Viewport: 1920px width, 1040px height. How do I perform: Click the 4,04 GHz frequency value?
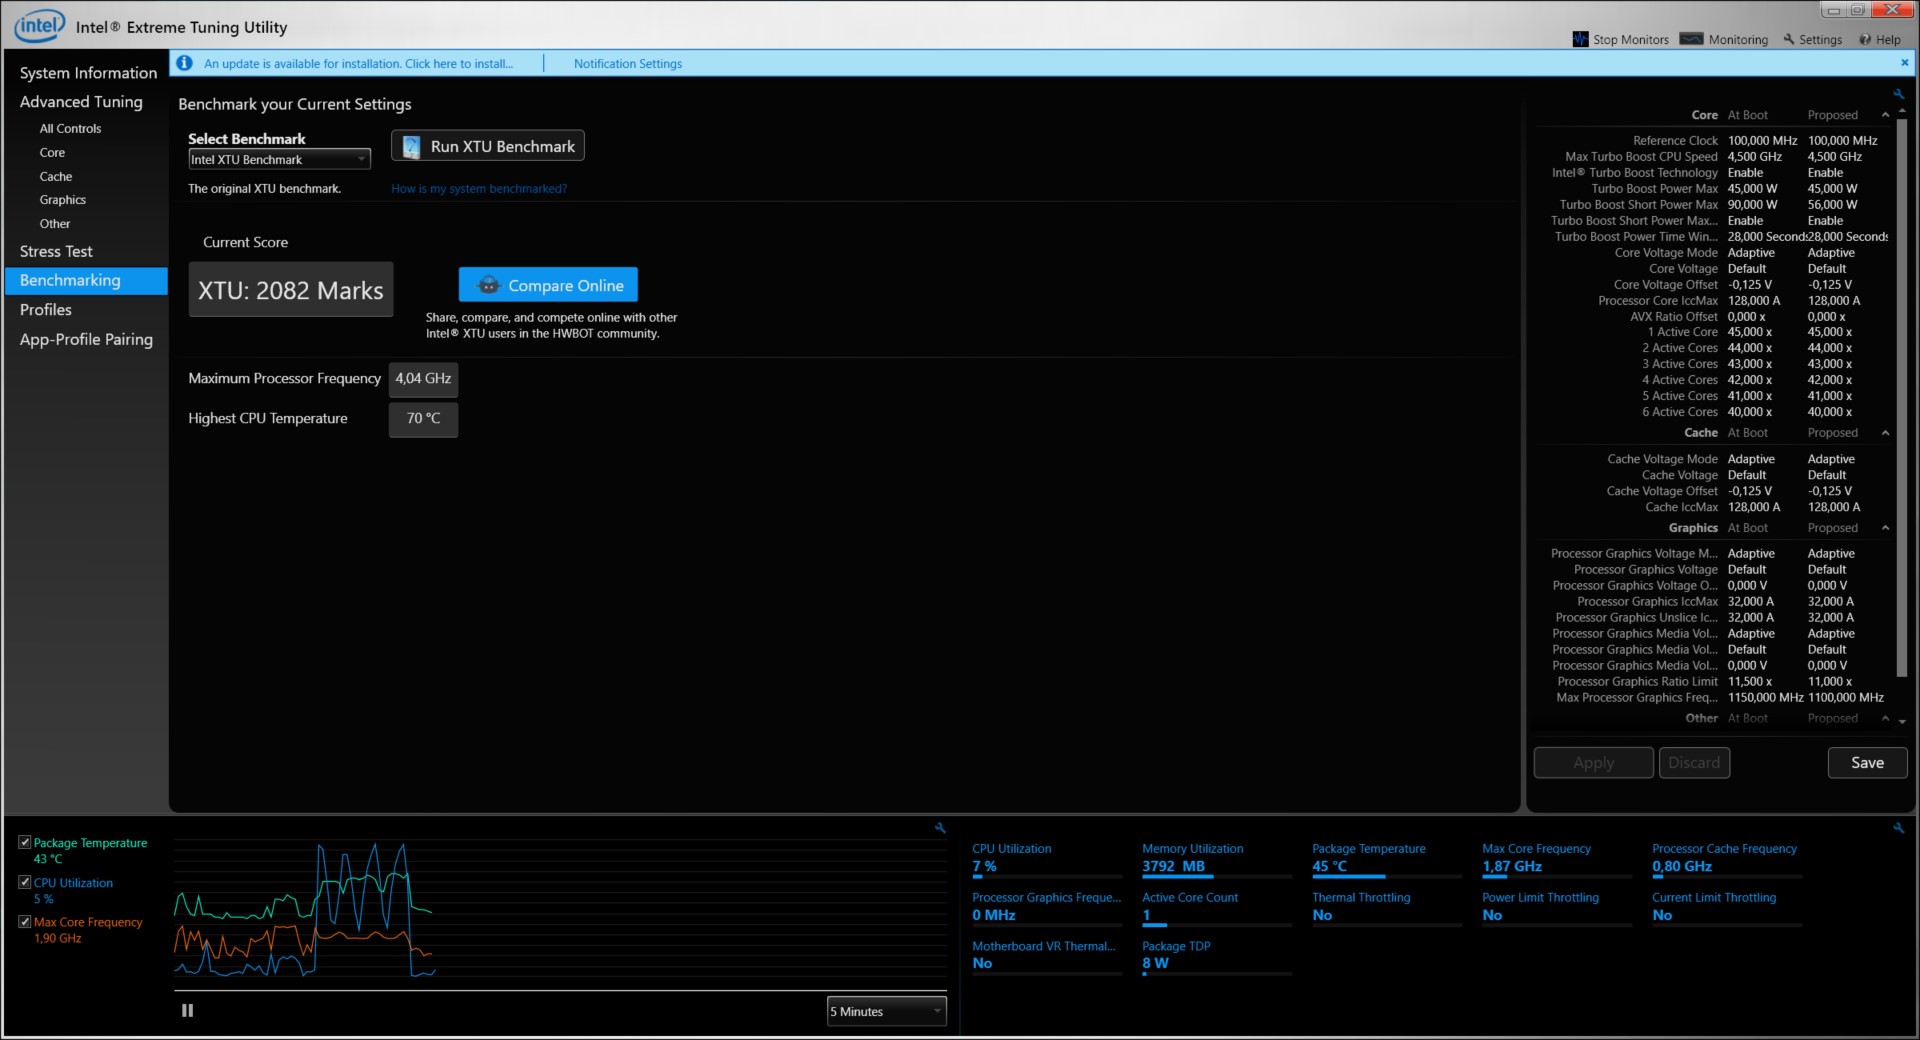pos(423,379)
